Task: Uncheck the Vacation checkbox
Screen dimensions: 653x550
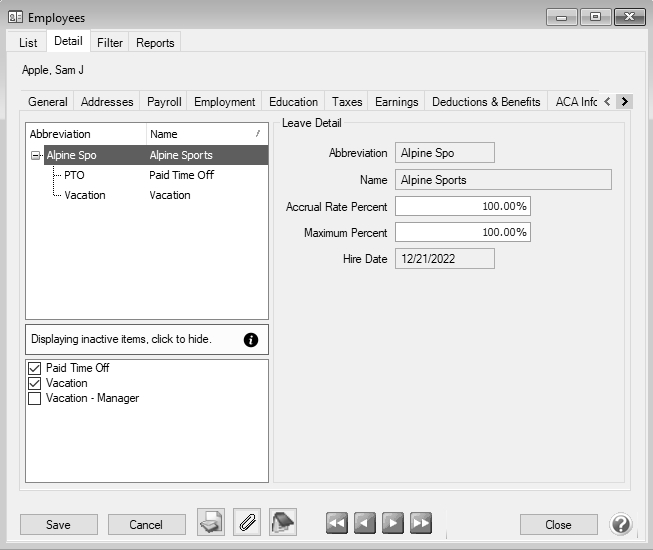Action: [35, 383]
